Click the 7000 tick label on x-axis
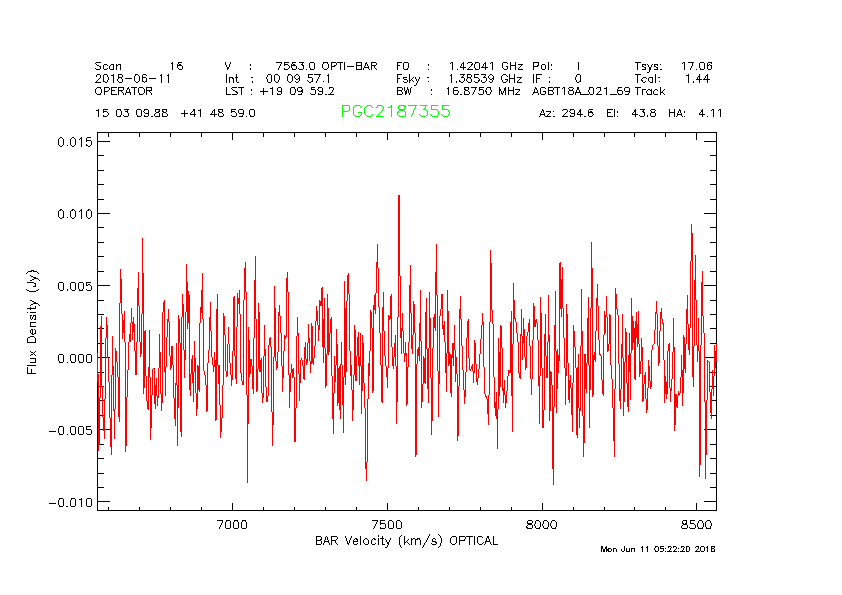 point(232,523)
